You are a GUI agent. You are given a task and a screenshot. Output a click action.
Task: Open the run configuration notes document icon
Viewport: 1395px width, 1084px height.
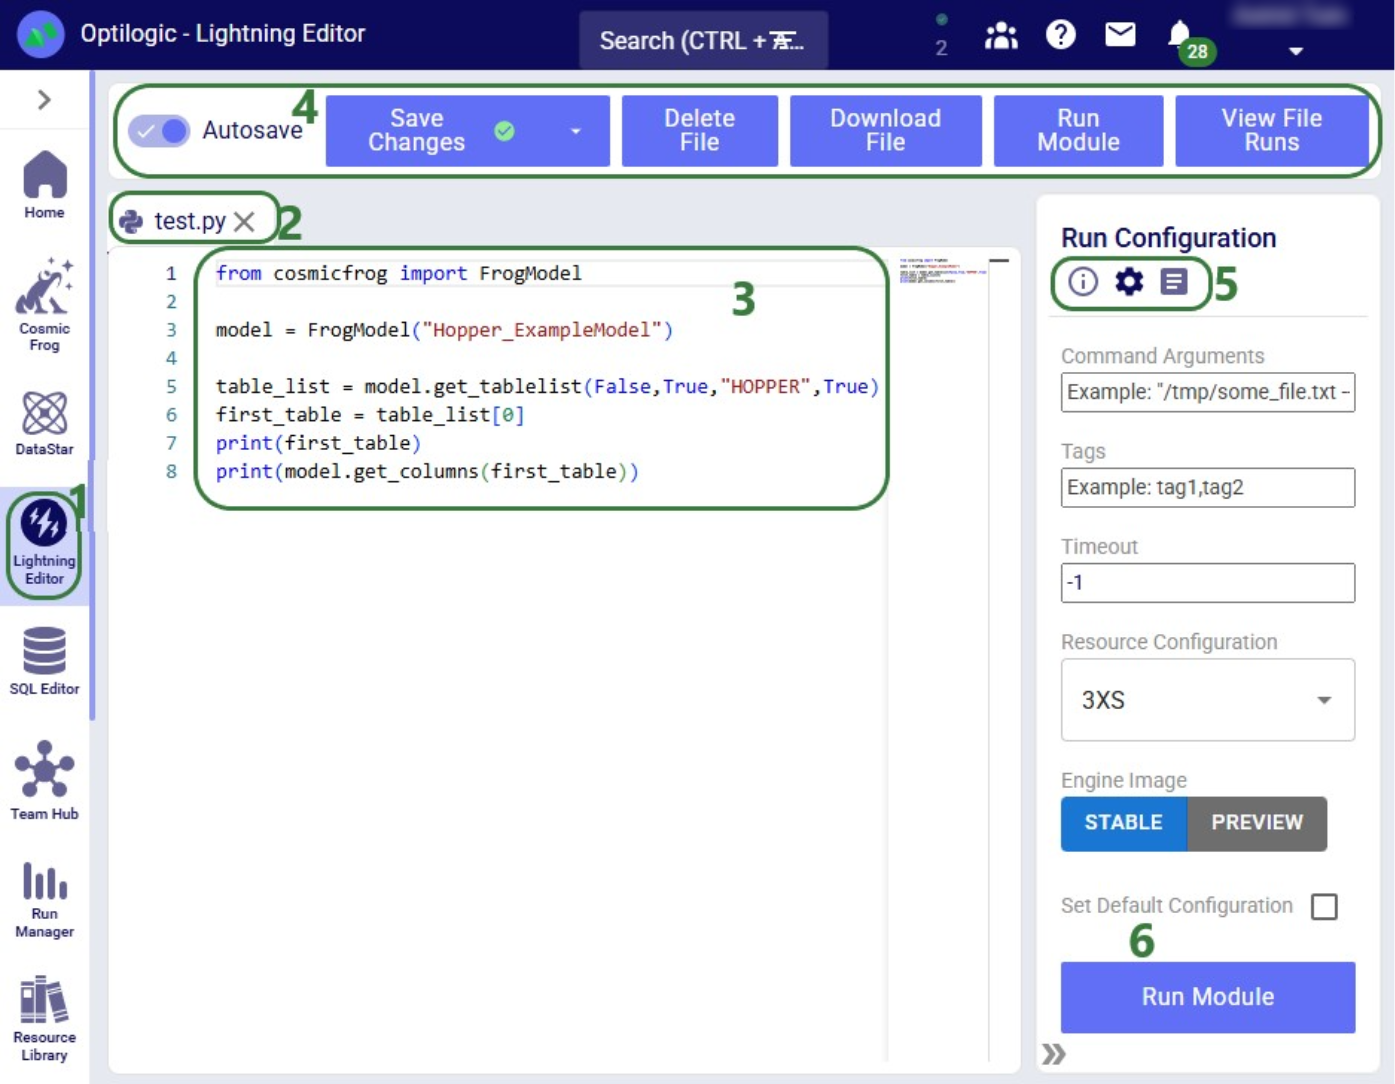1174,282
